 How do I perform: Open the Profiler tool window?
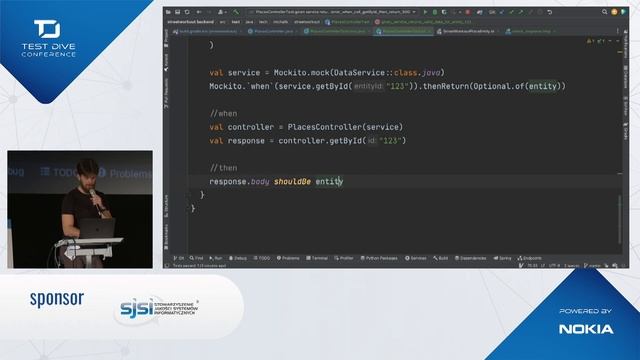pos(344,258)
